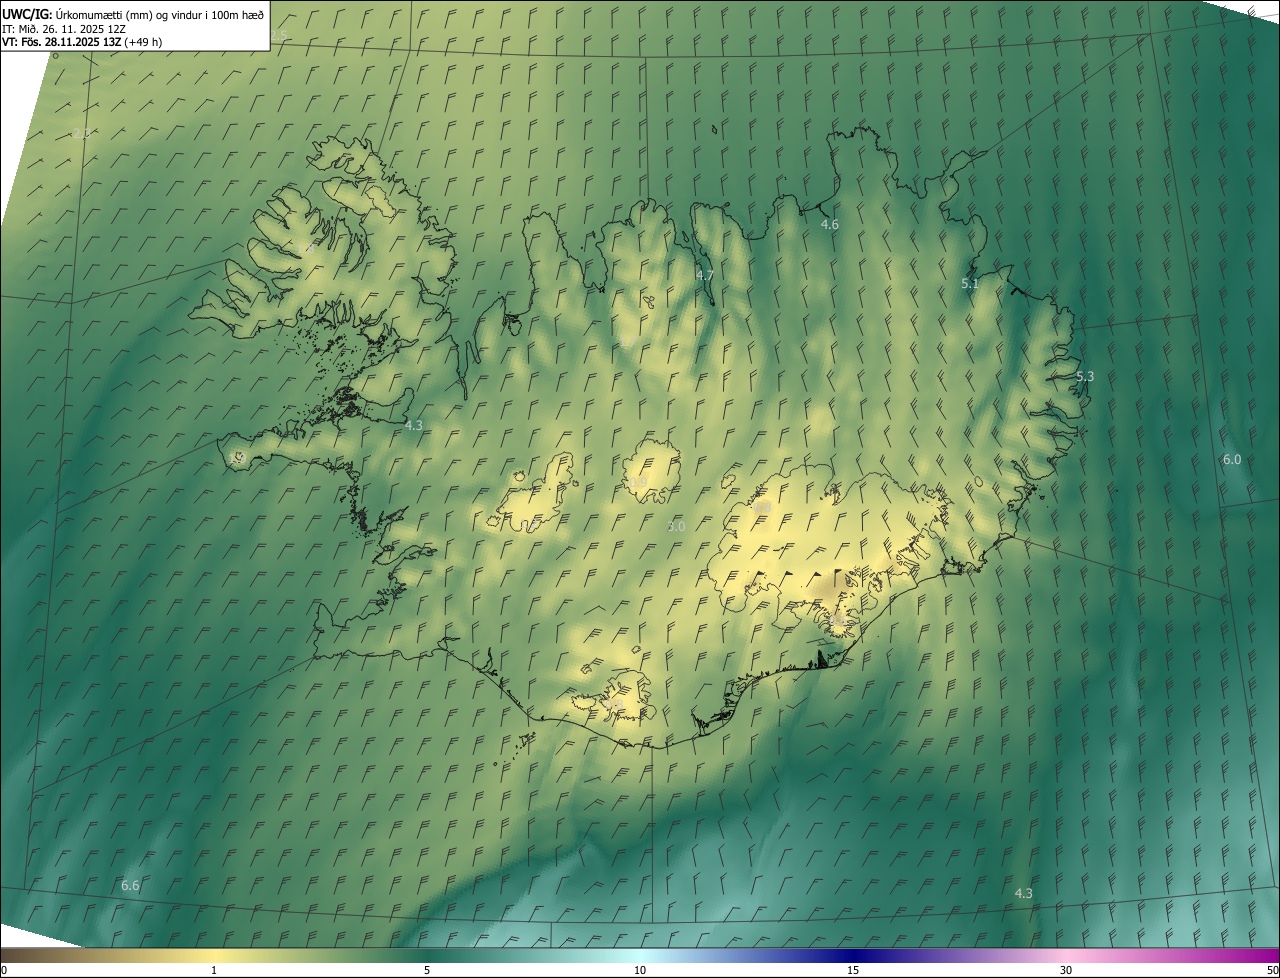
Task: Click the 0.9 value on Hofsjökull glacier
Action: pos(638,483)
